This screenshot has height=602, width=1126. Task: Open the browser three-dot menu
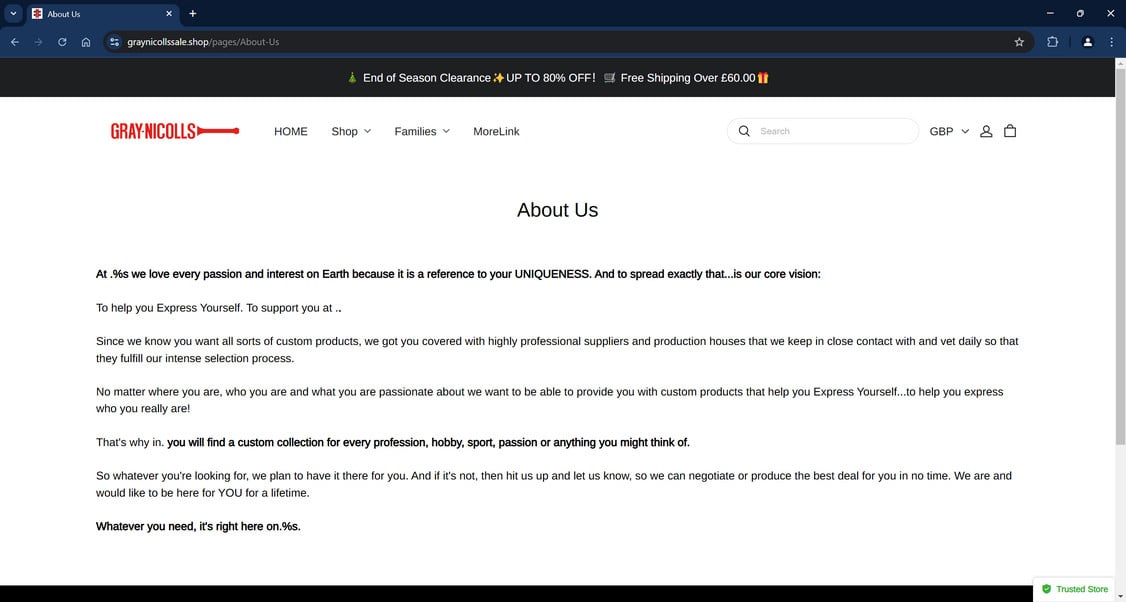click(1112, 42)
